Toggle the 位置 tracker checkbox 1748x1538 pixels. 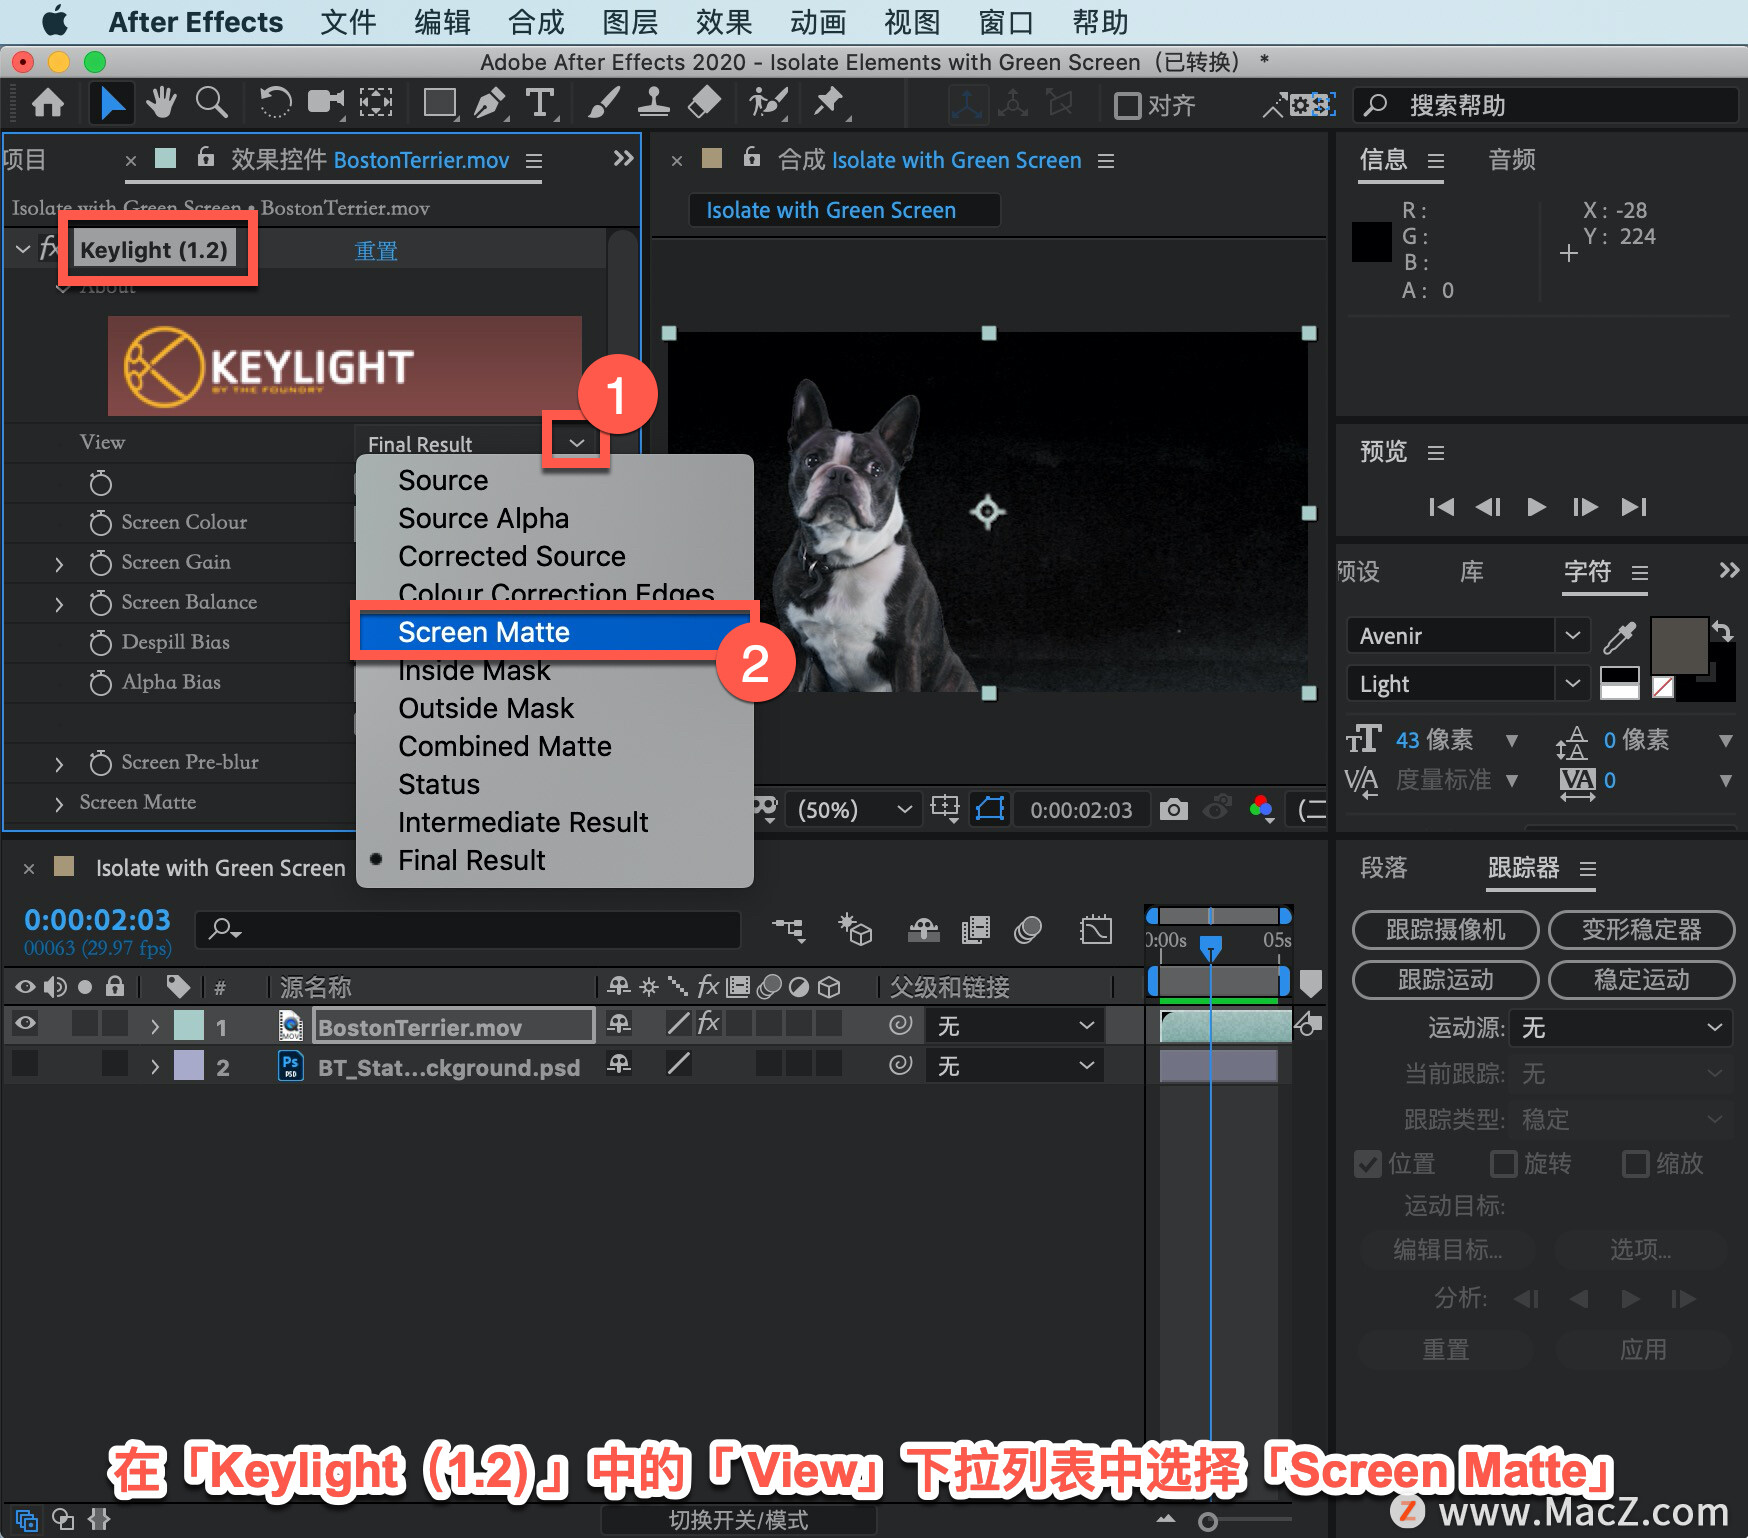coord(1367,1164)
